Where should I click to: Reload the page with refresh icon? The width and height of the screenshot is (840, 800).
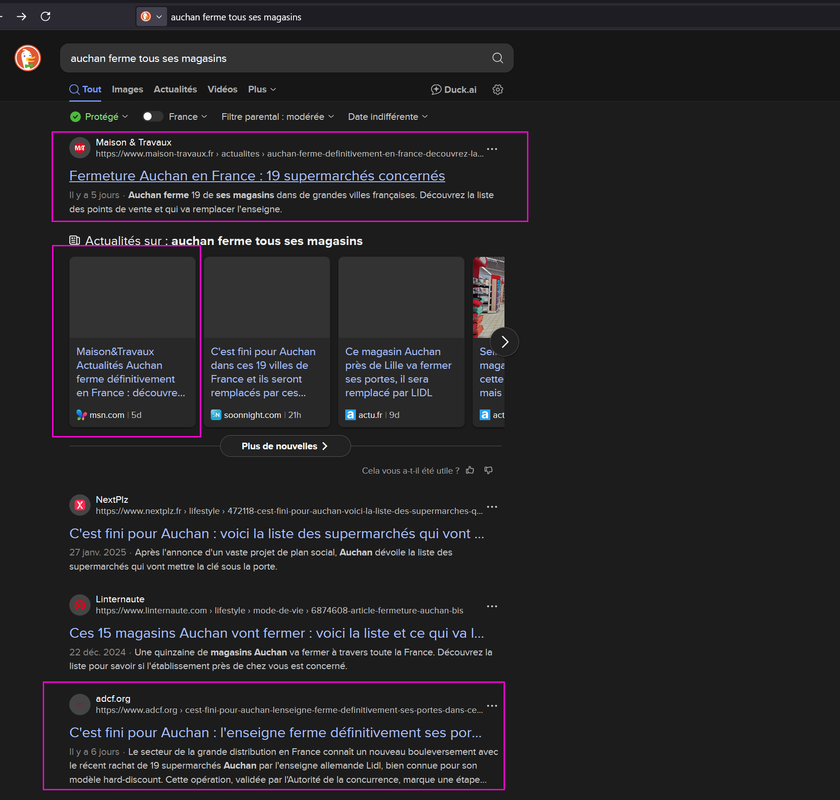[x=46, y=17]
